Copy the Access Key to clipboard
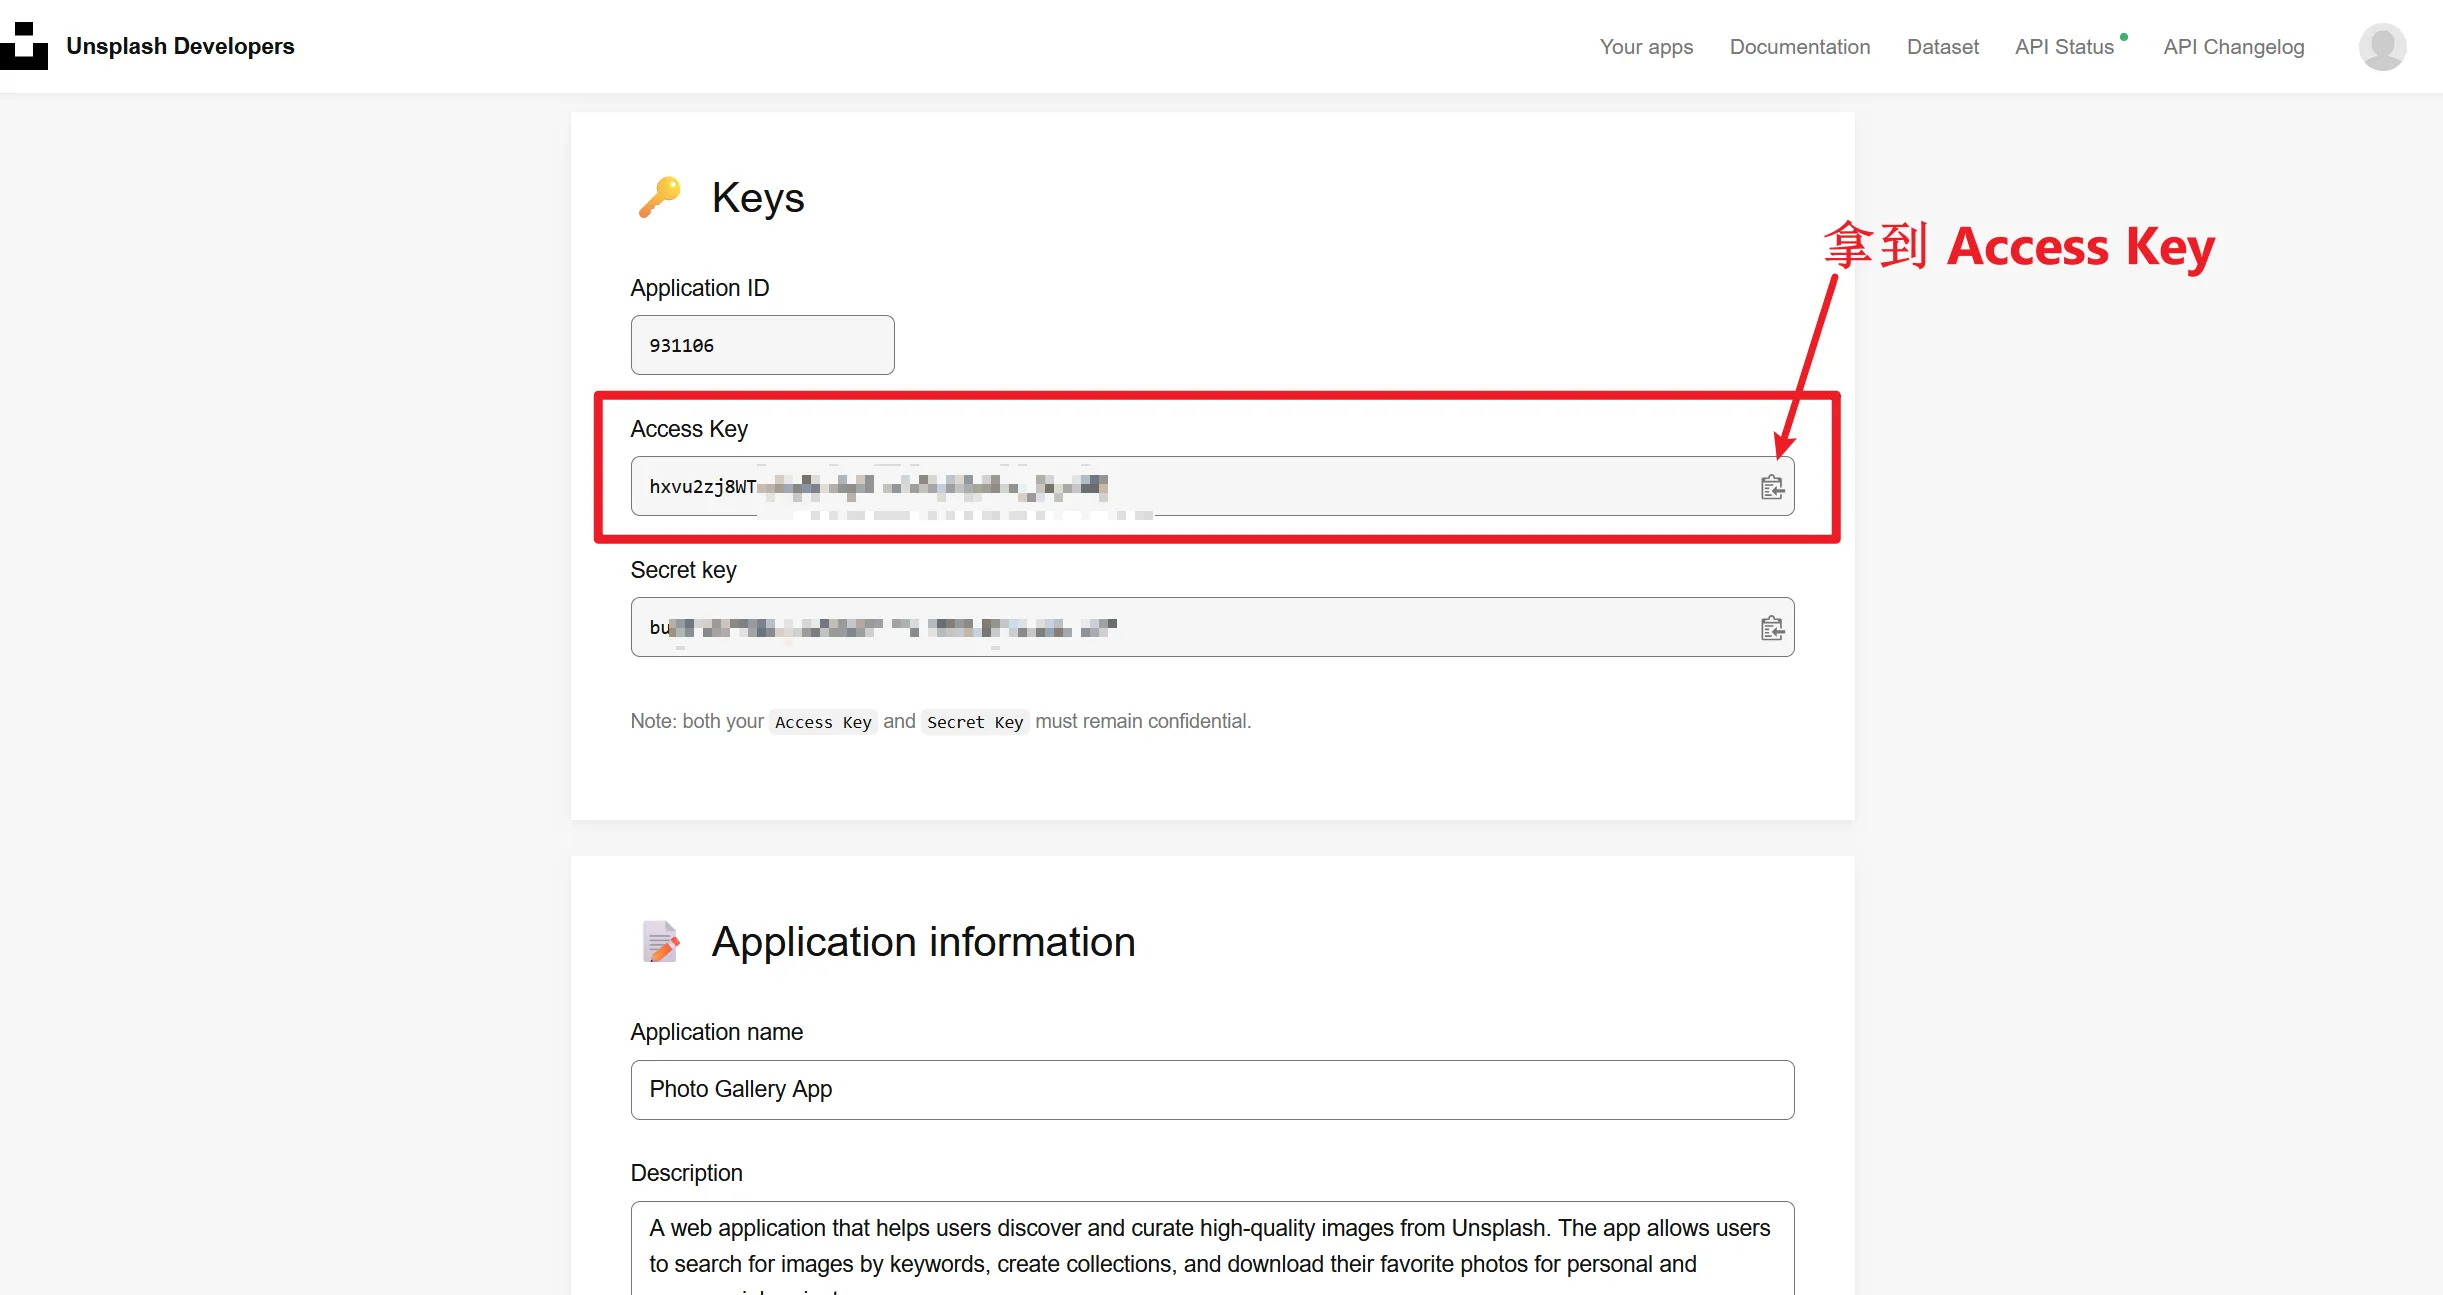Viewport: 2443px width, 1295px height. (x=1772, y=487)
